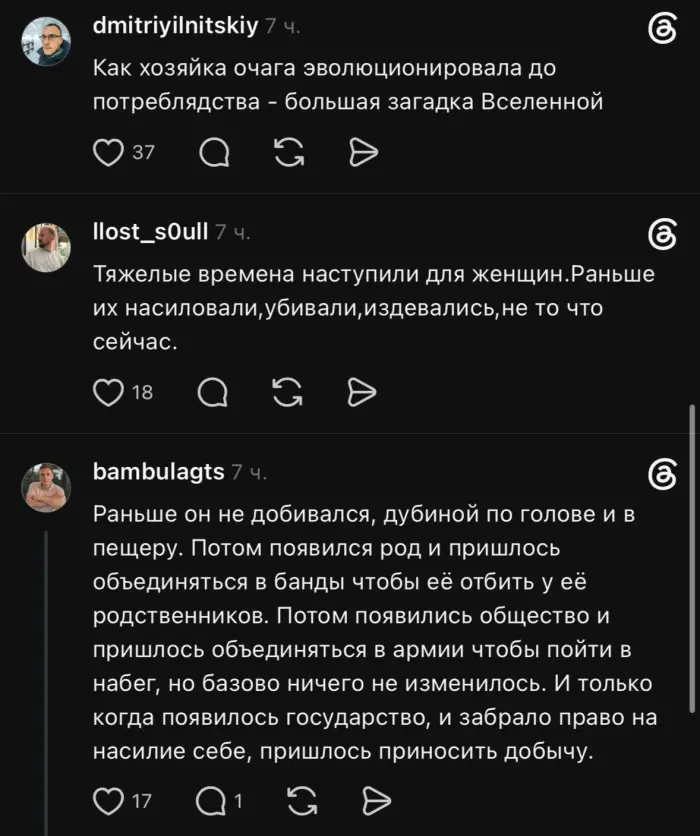The image size is (700, 836).
Task: Share bambulagts's comment with send icon
Action: coord(377,801)
